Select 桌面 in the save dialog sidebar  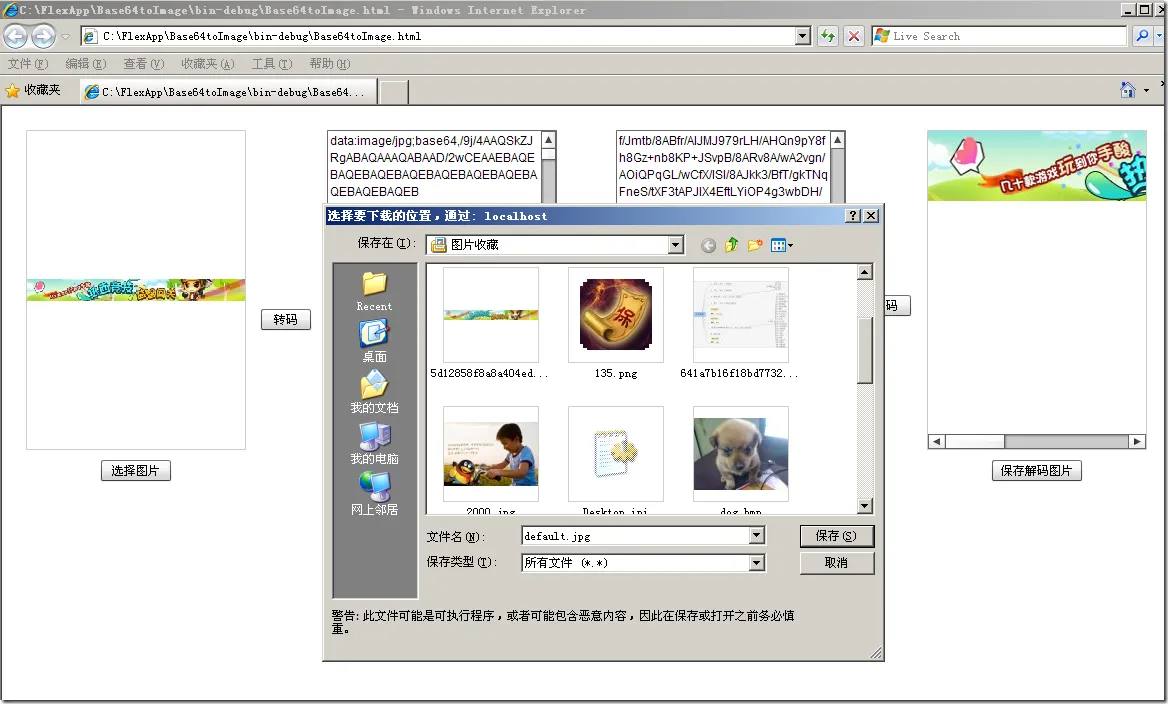(x=374, y=340)
